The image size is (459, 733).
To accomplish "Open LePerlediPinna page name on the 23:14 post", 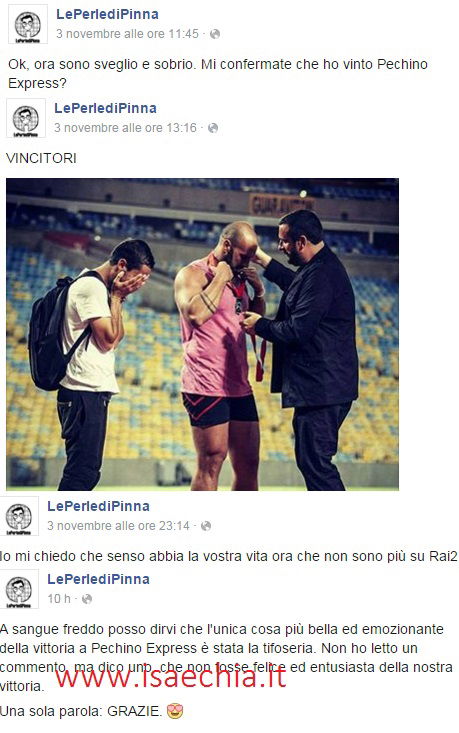I will tap(98, 506).
